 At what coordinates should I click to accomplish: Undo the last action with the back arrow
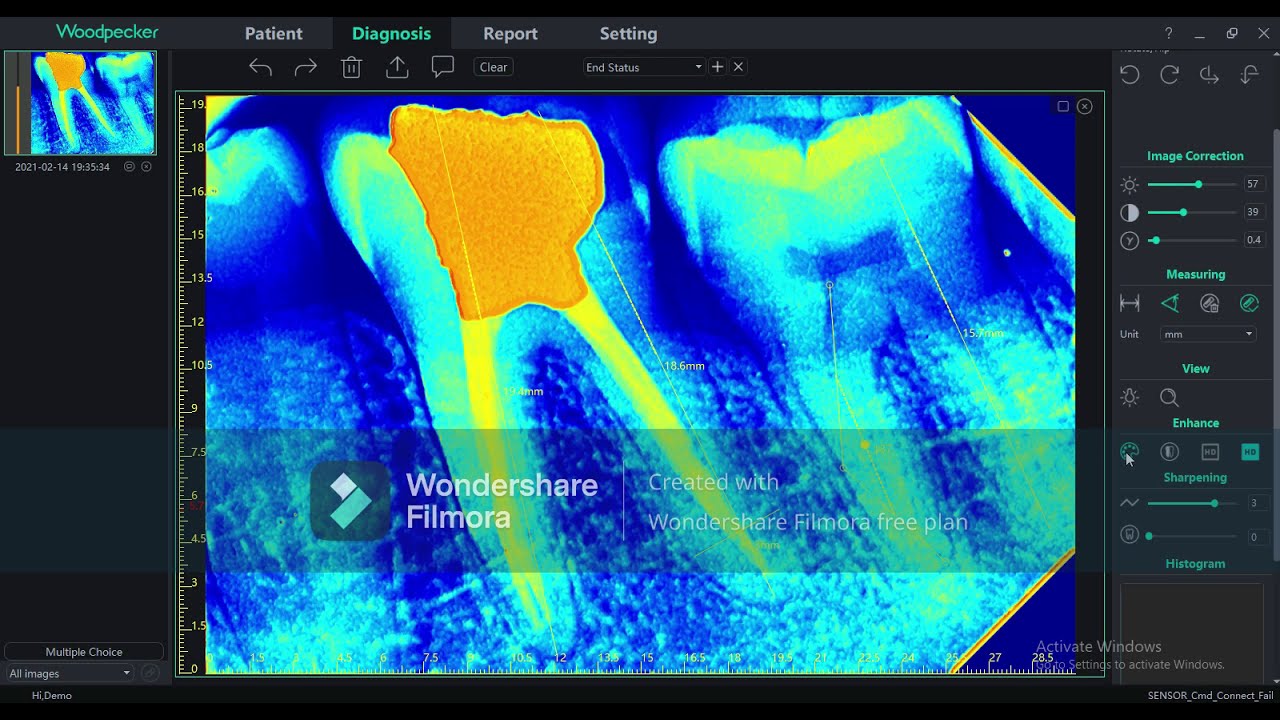click(x=260, y=67)
